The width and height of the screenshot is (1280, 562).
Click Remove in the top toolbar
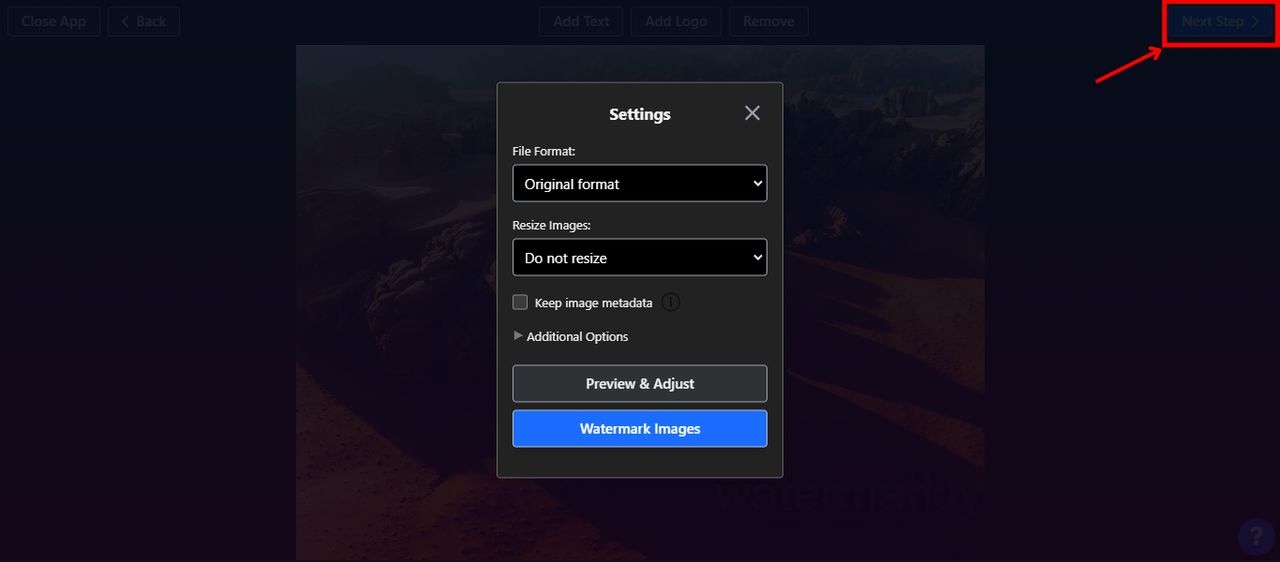point(769,21)
